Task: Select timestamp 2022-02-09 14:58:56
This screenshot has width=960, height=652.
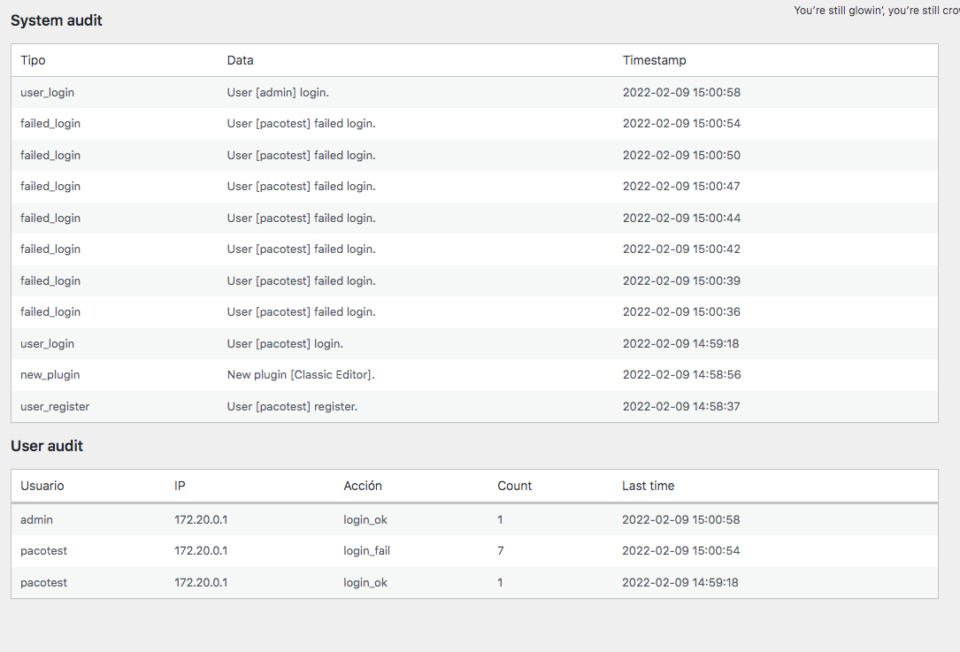Action: pos(681,375)
